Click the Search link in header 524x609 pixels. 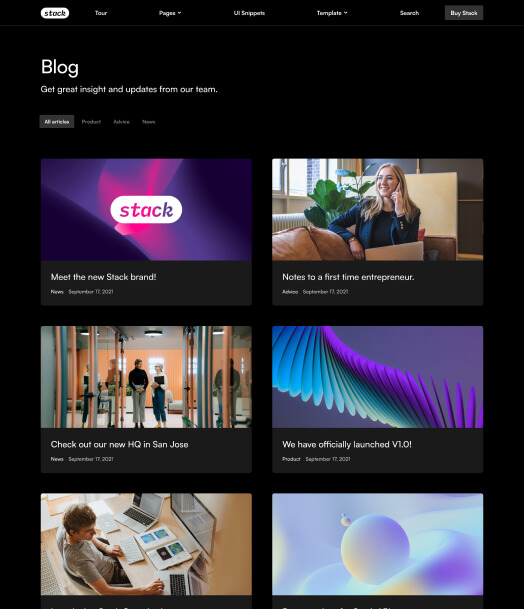click(x=409, y=13)
